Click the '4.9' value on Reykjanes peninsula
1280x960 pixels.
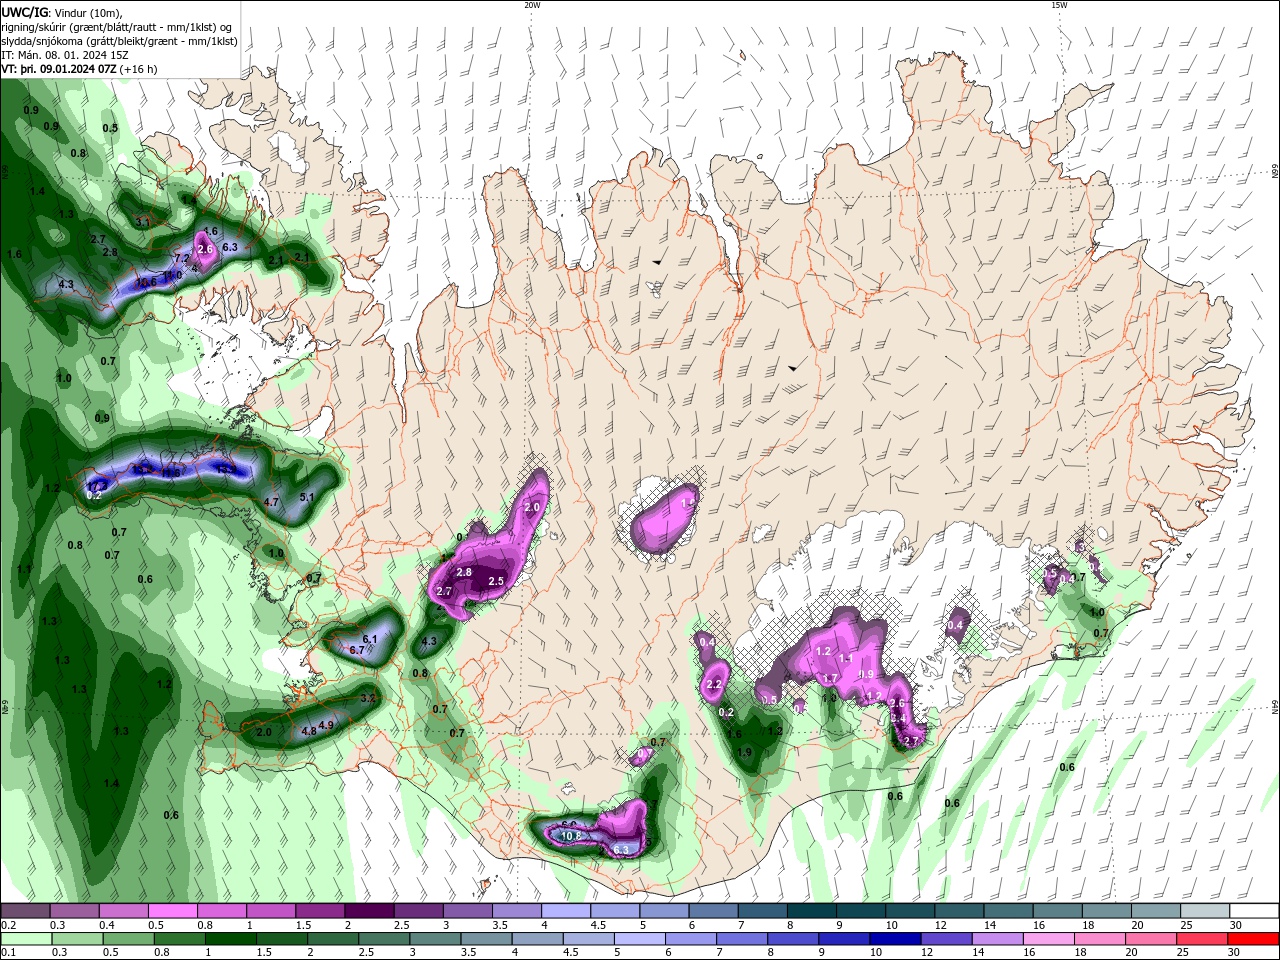coord(326,726)
